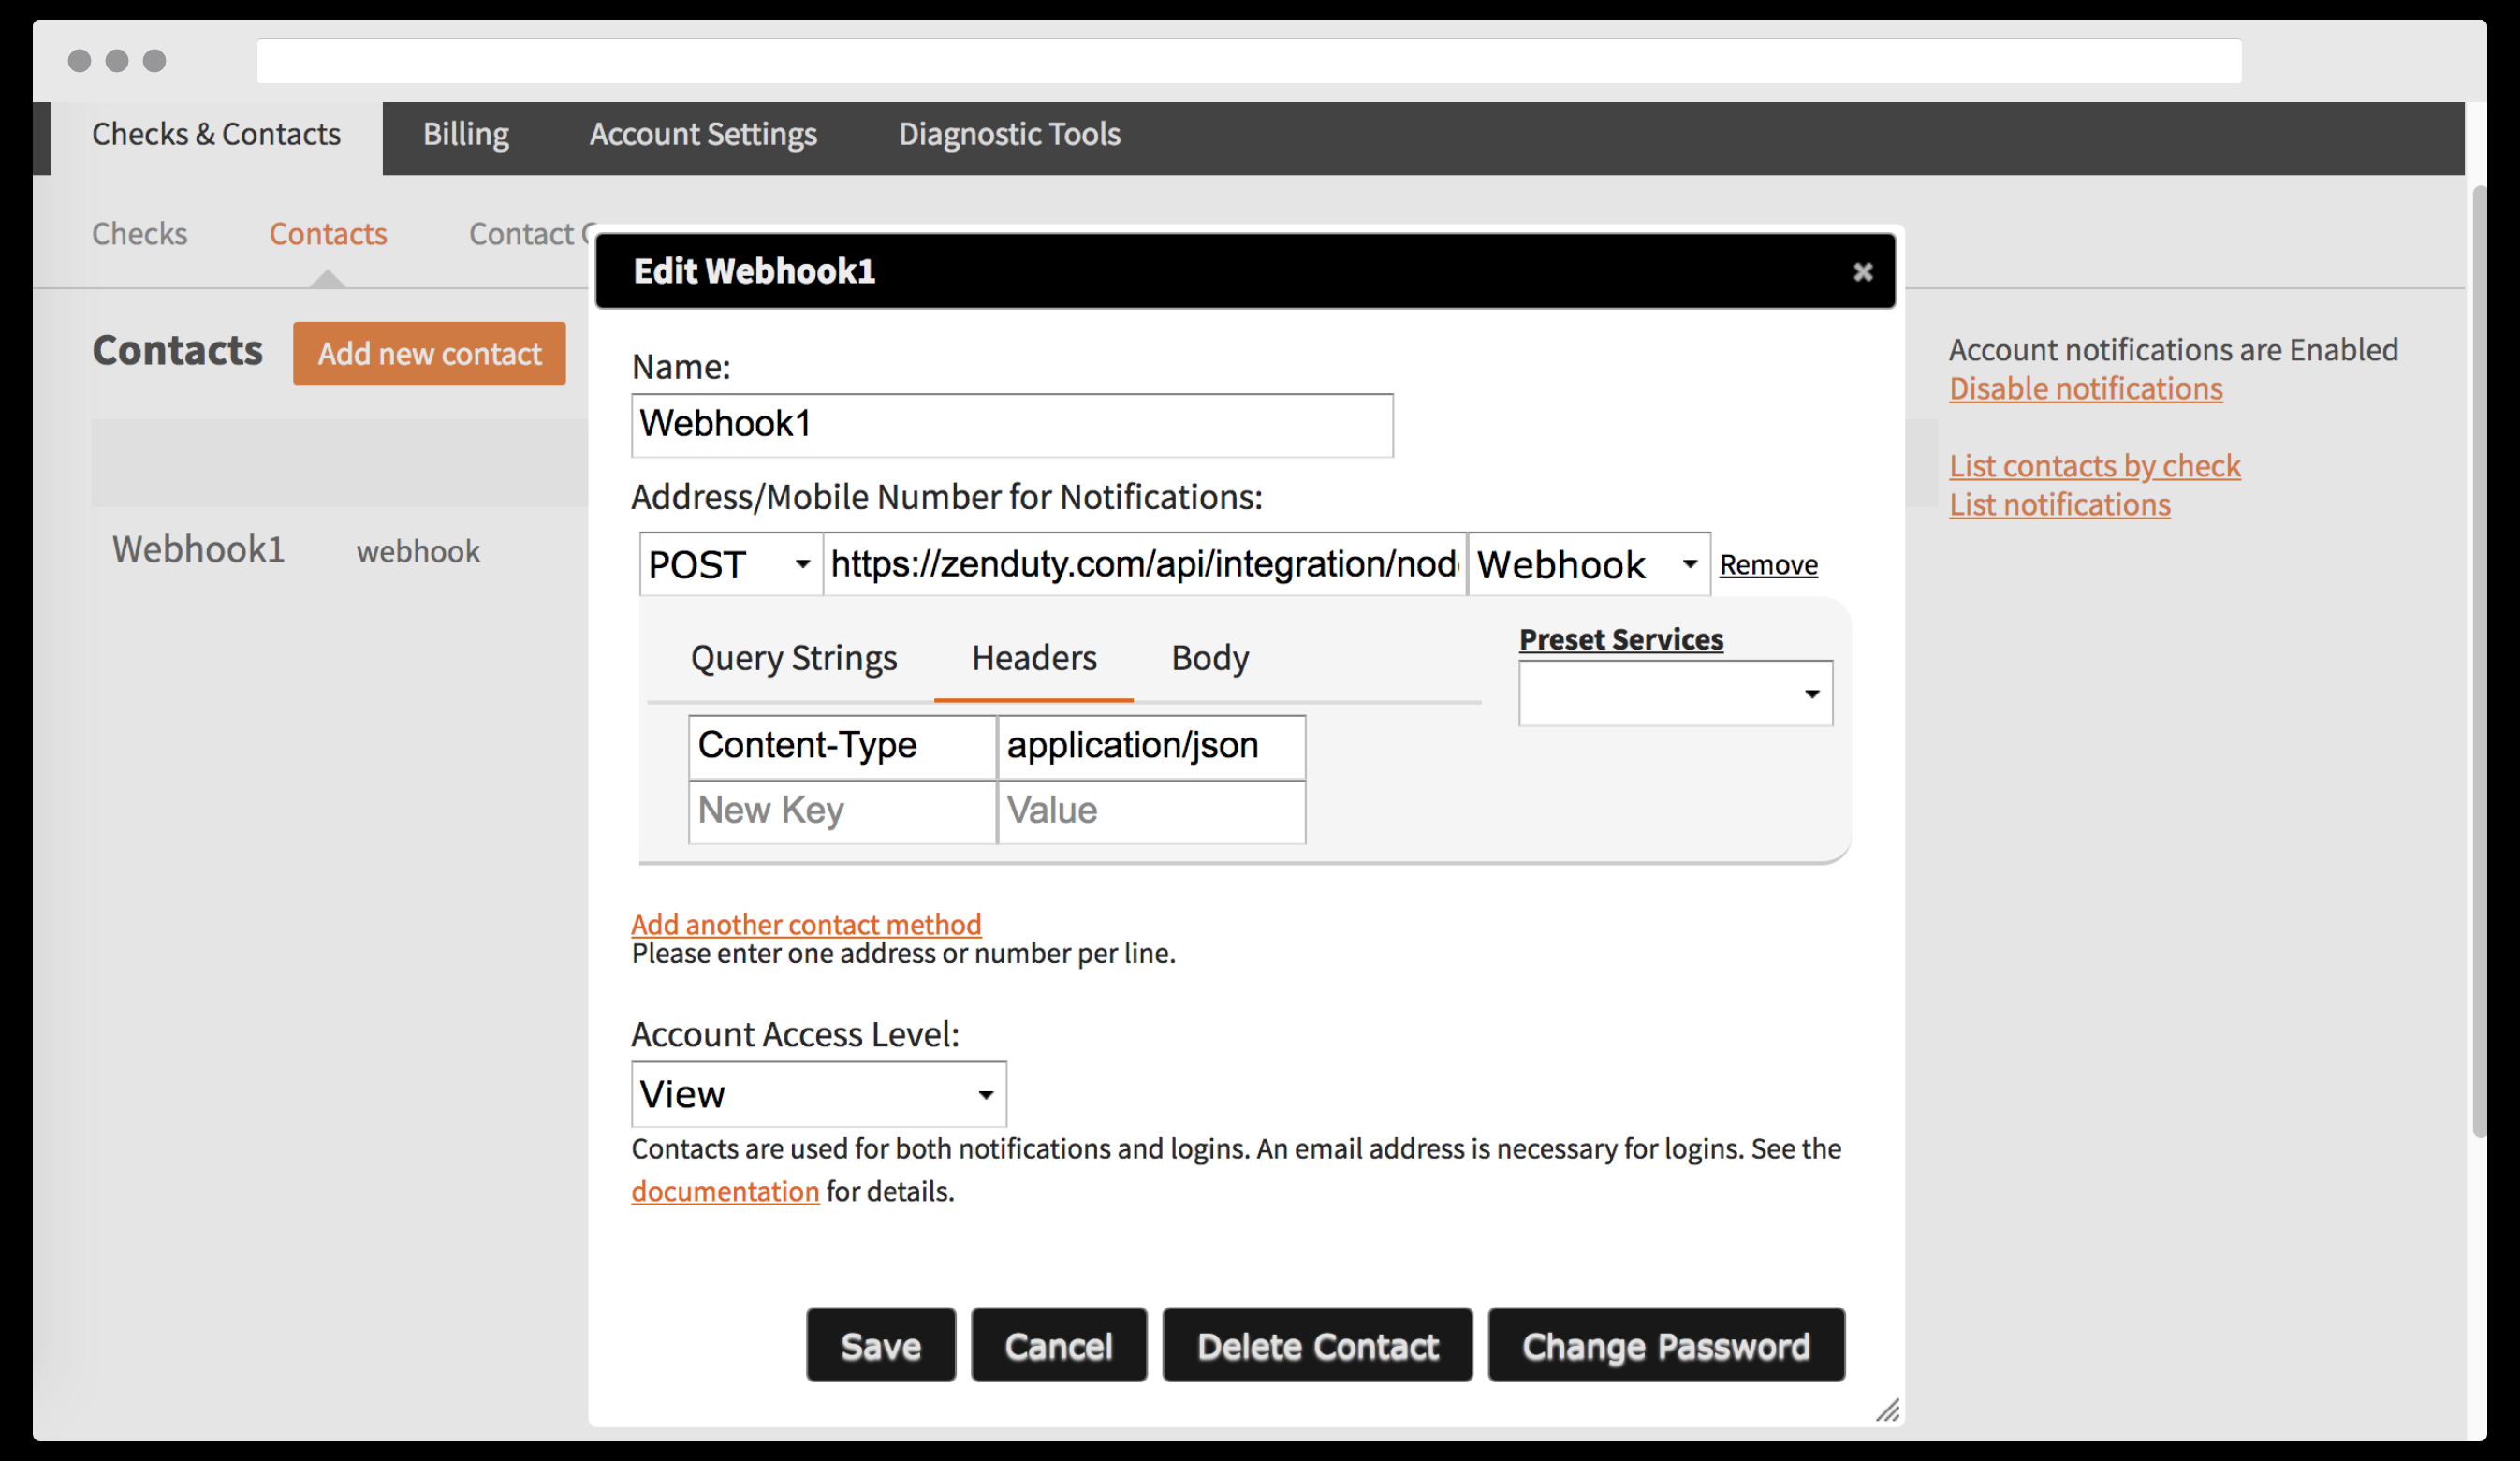2520x1461 pixels.
Task: Click the New Key header field
Action: click(x=841, y=811)
